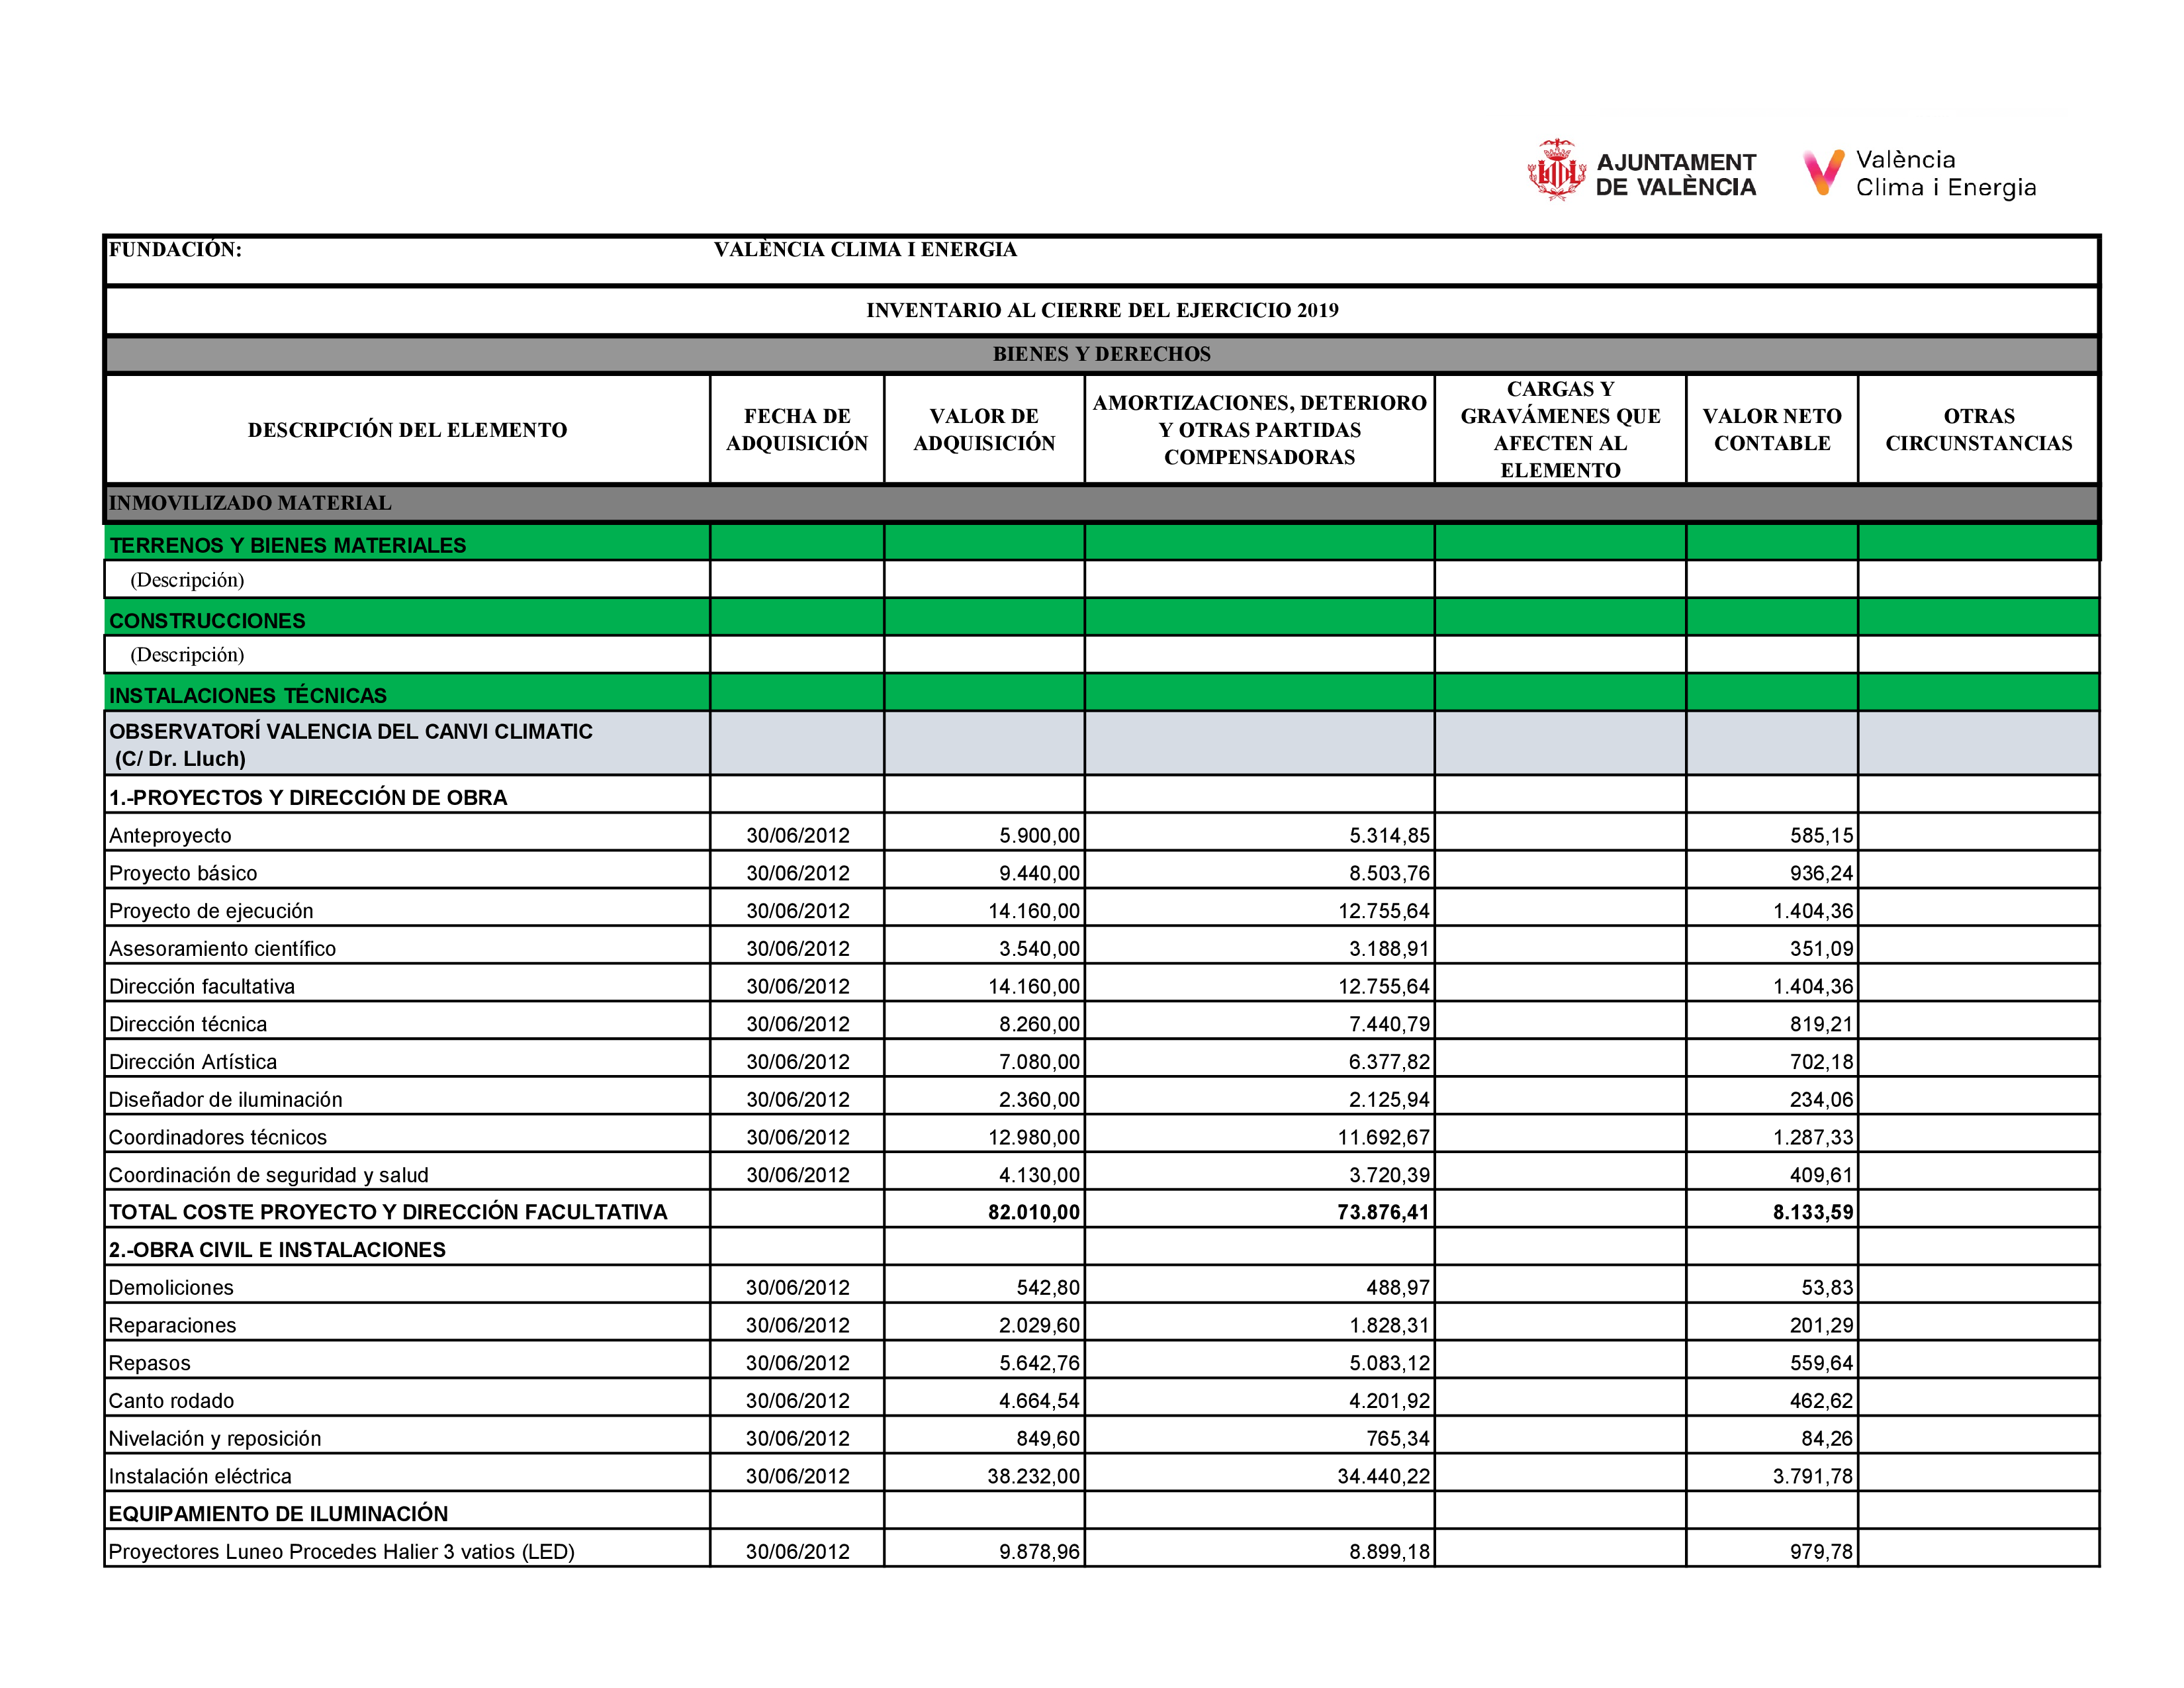Click the Demoliciones value 542,80
This screenshot has width=2184, height=1688.
[x=1048, y=1288]
